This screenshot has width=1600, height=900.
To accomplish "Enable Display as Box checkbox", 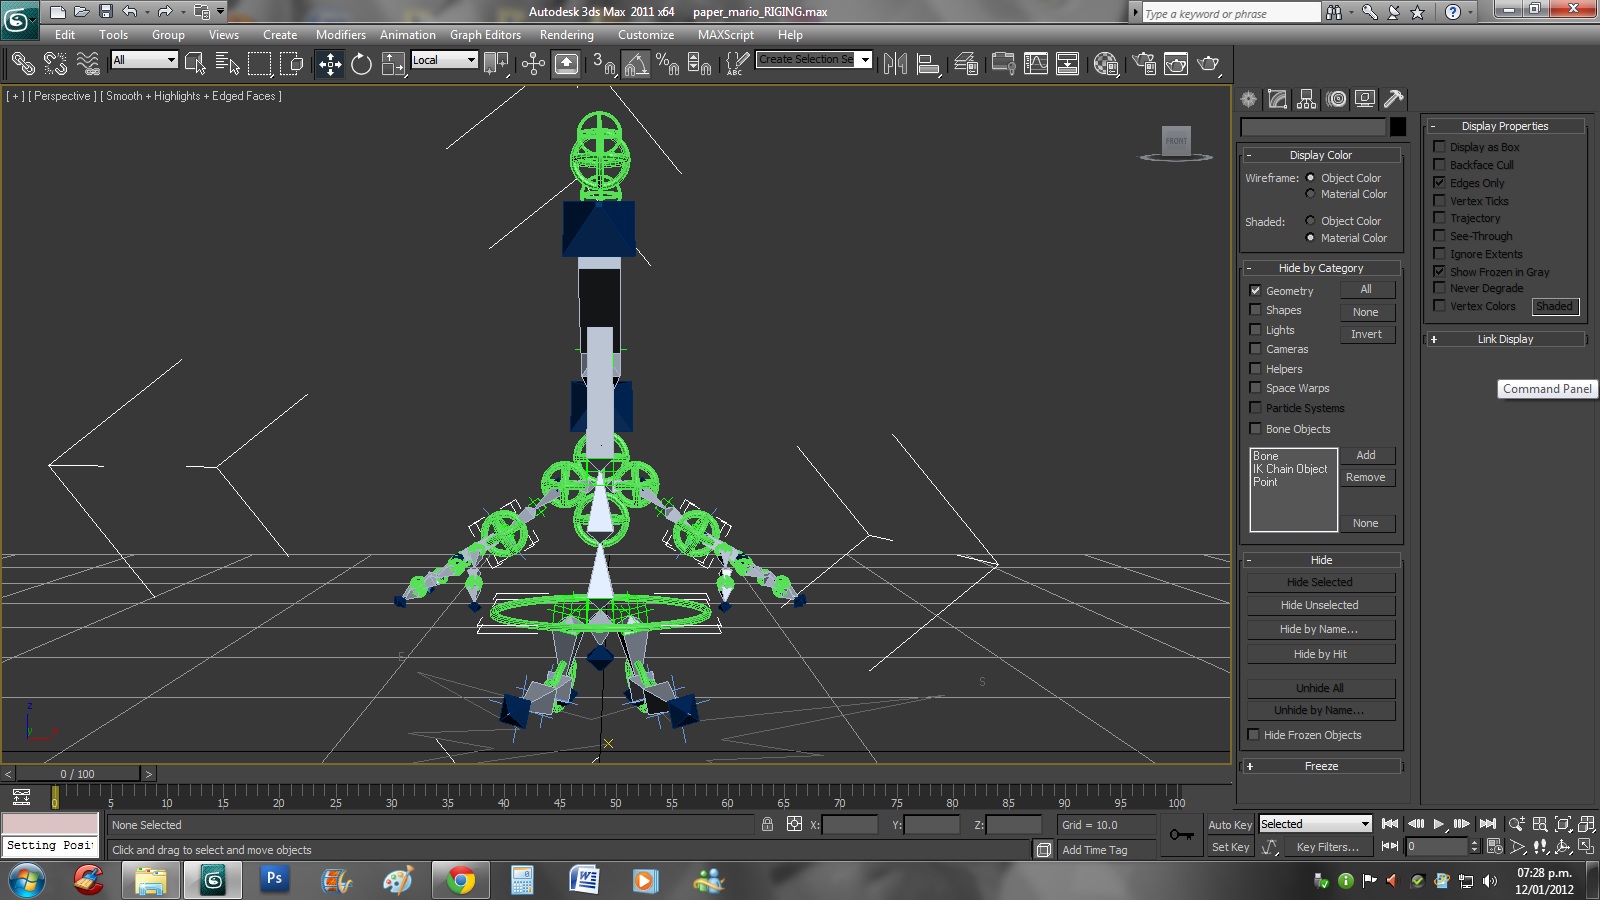I will [x=1439, y=147].
